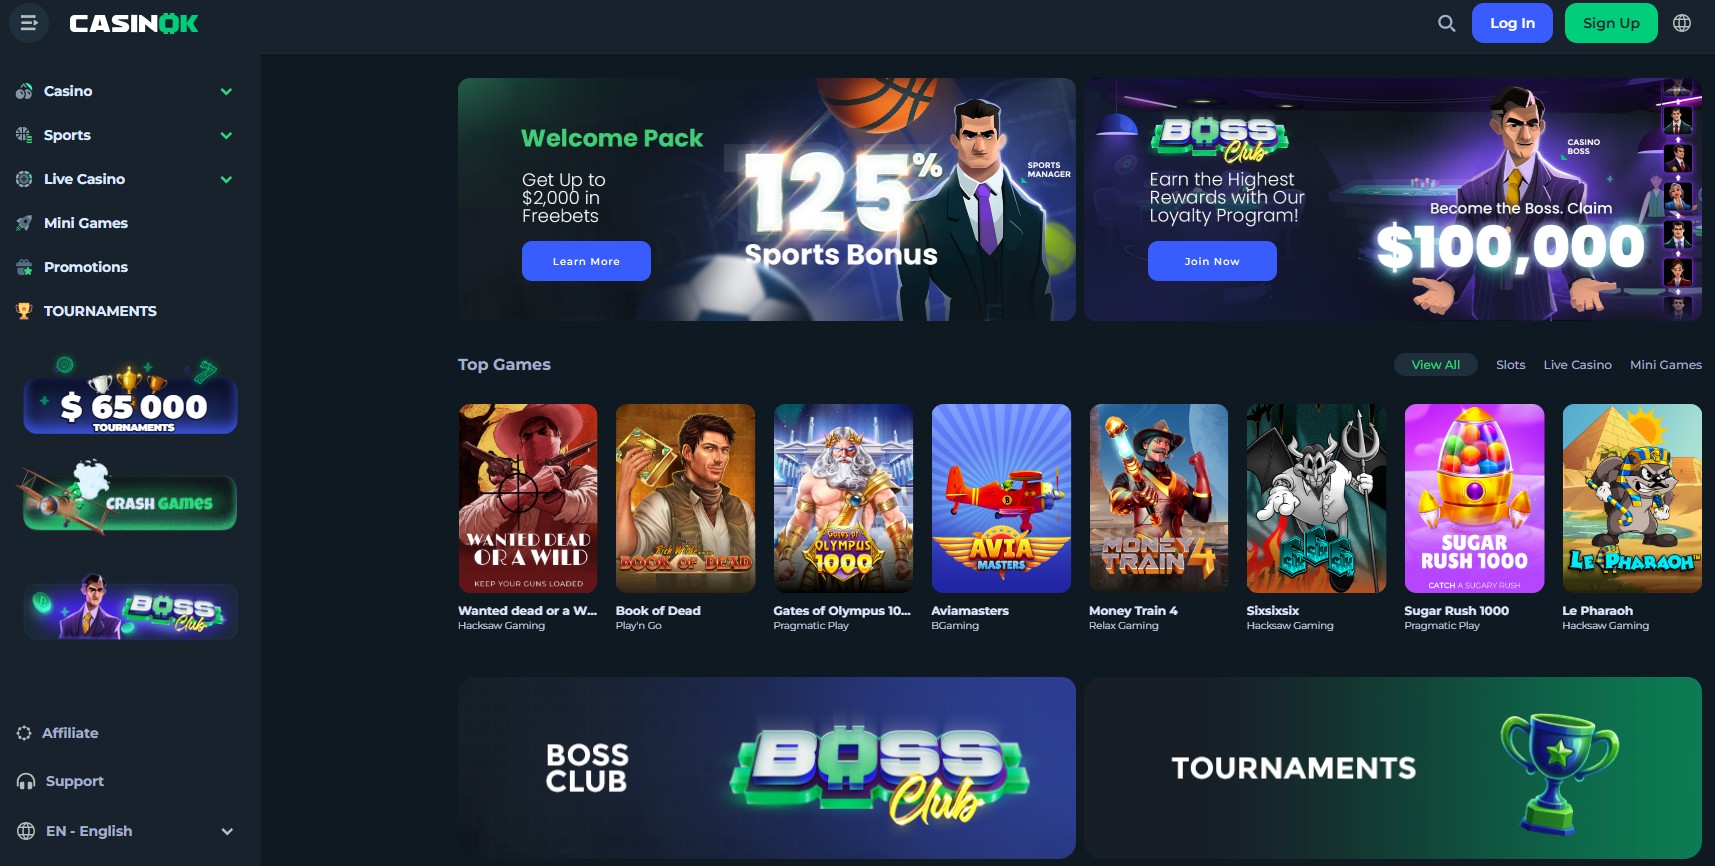
Task: Open the Sugar Rush 1000 game thumbnail
Action: pos(1474,498)
